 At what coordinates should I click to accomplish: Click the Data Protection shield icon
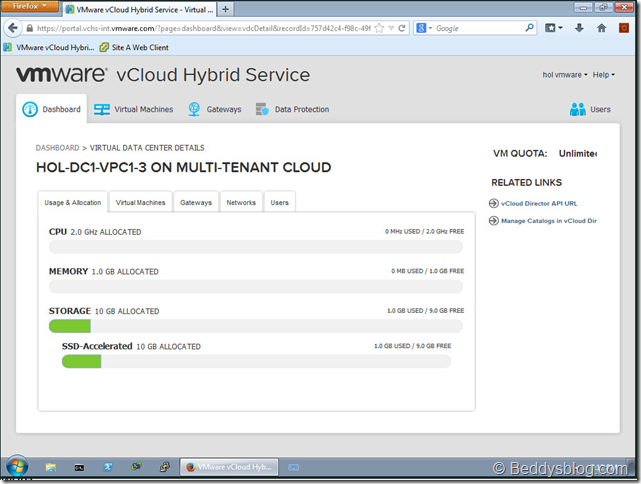click(x=262, y=109)
